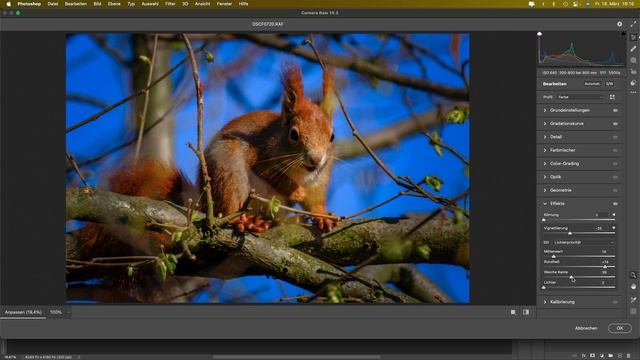Screen dimensions: 640x360
Task: Toggle Effekte panel visibility eye
Action: [615, 204]
